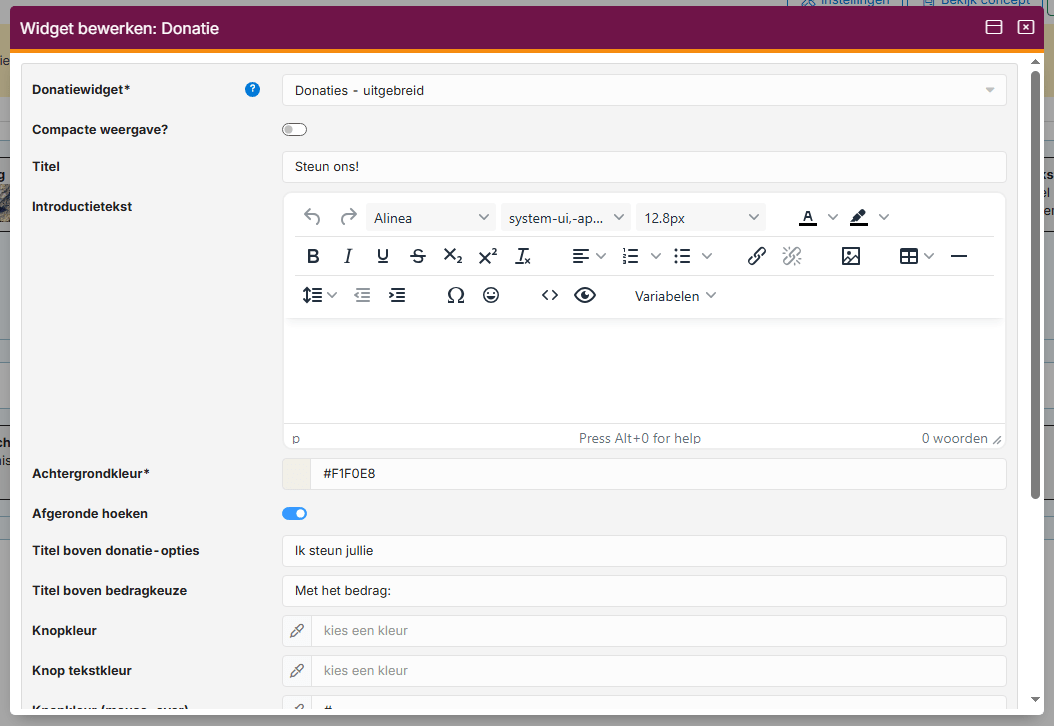Open the special character (omega) picker
The width and height of the screenshot is (1054, 726).
(456, 295)
